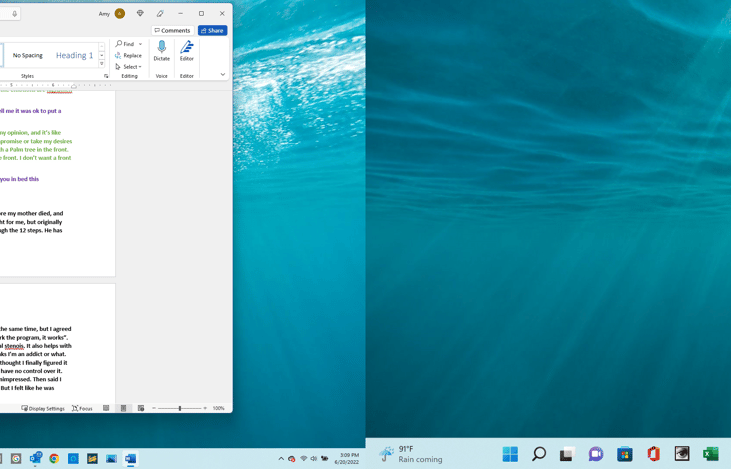Apply the Heading 1 style
731x469 pixels.
click(74, 55)
